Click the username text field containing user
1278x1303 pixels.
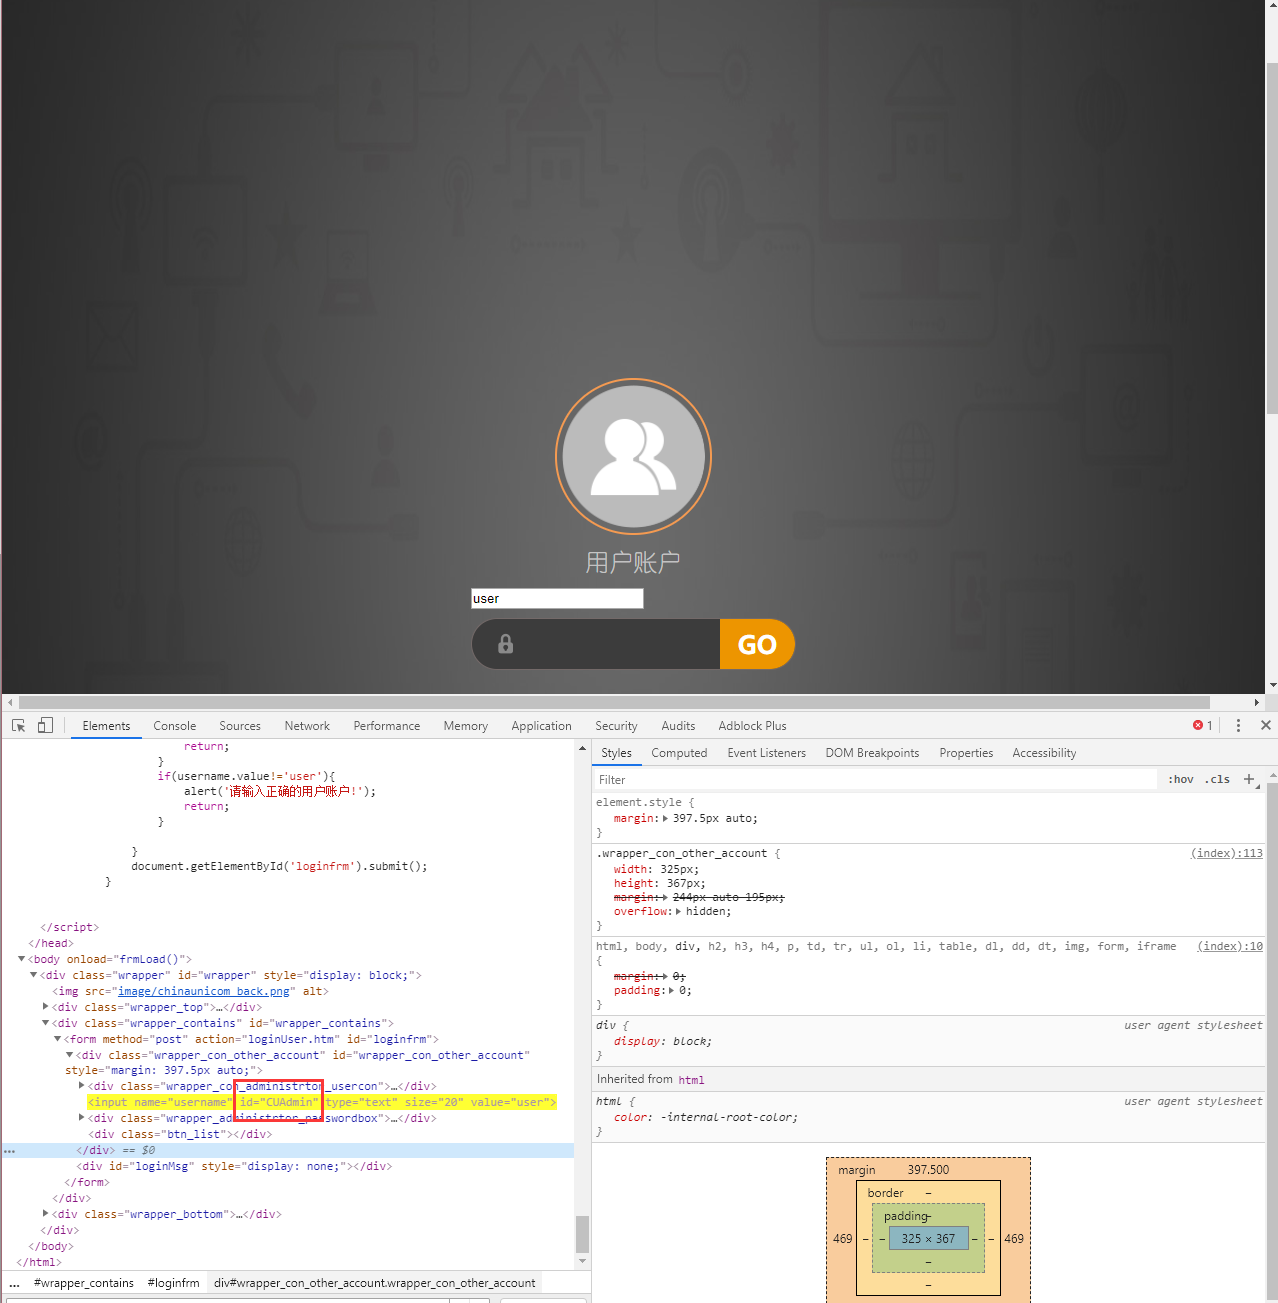[x=557, y=599]
